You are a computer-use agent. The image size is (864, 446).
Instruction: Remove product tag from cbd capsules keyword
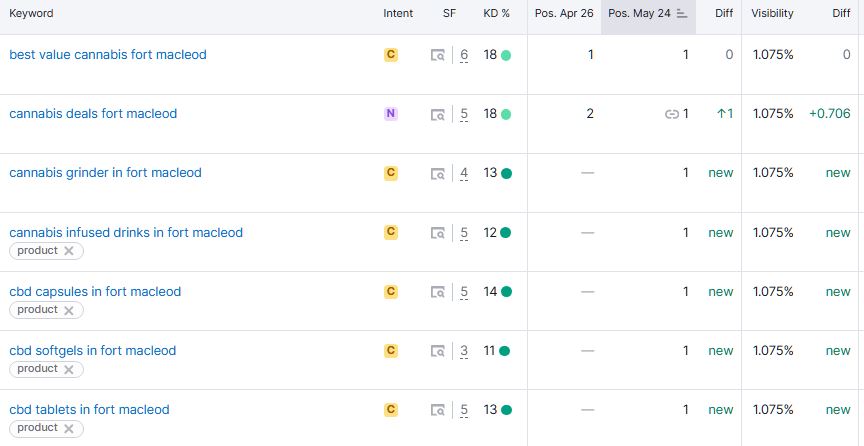(69, 311)
